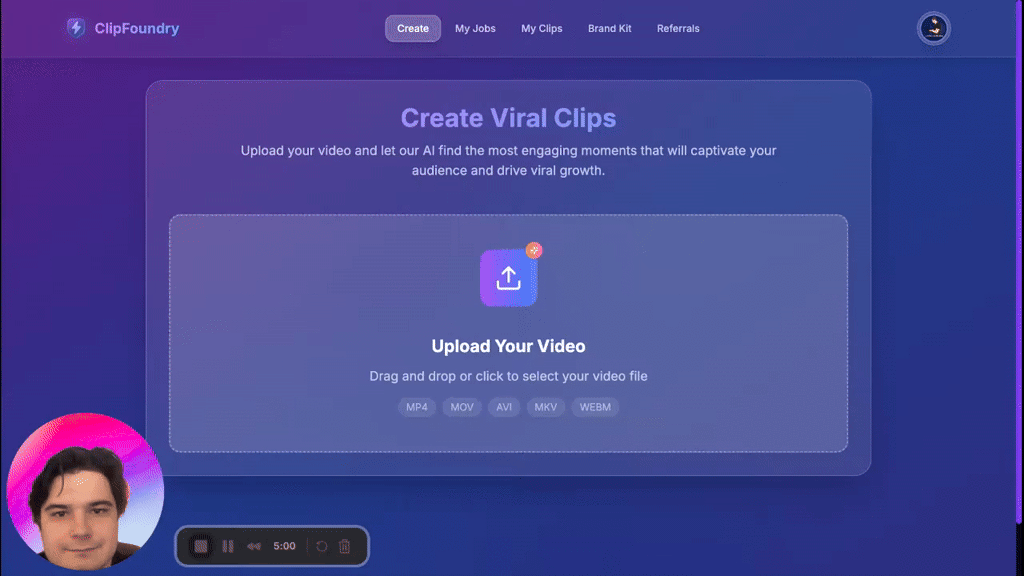Click the rewind recording icon

(x=254, y=546)
